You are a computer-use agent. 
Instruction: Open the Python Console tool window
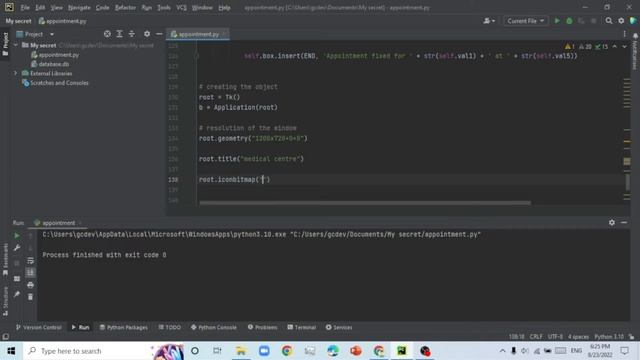coord(213,327)
